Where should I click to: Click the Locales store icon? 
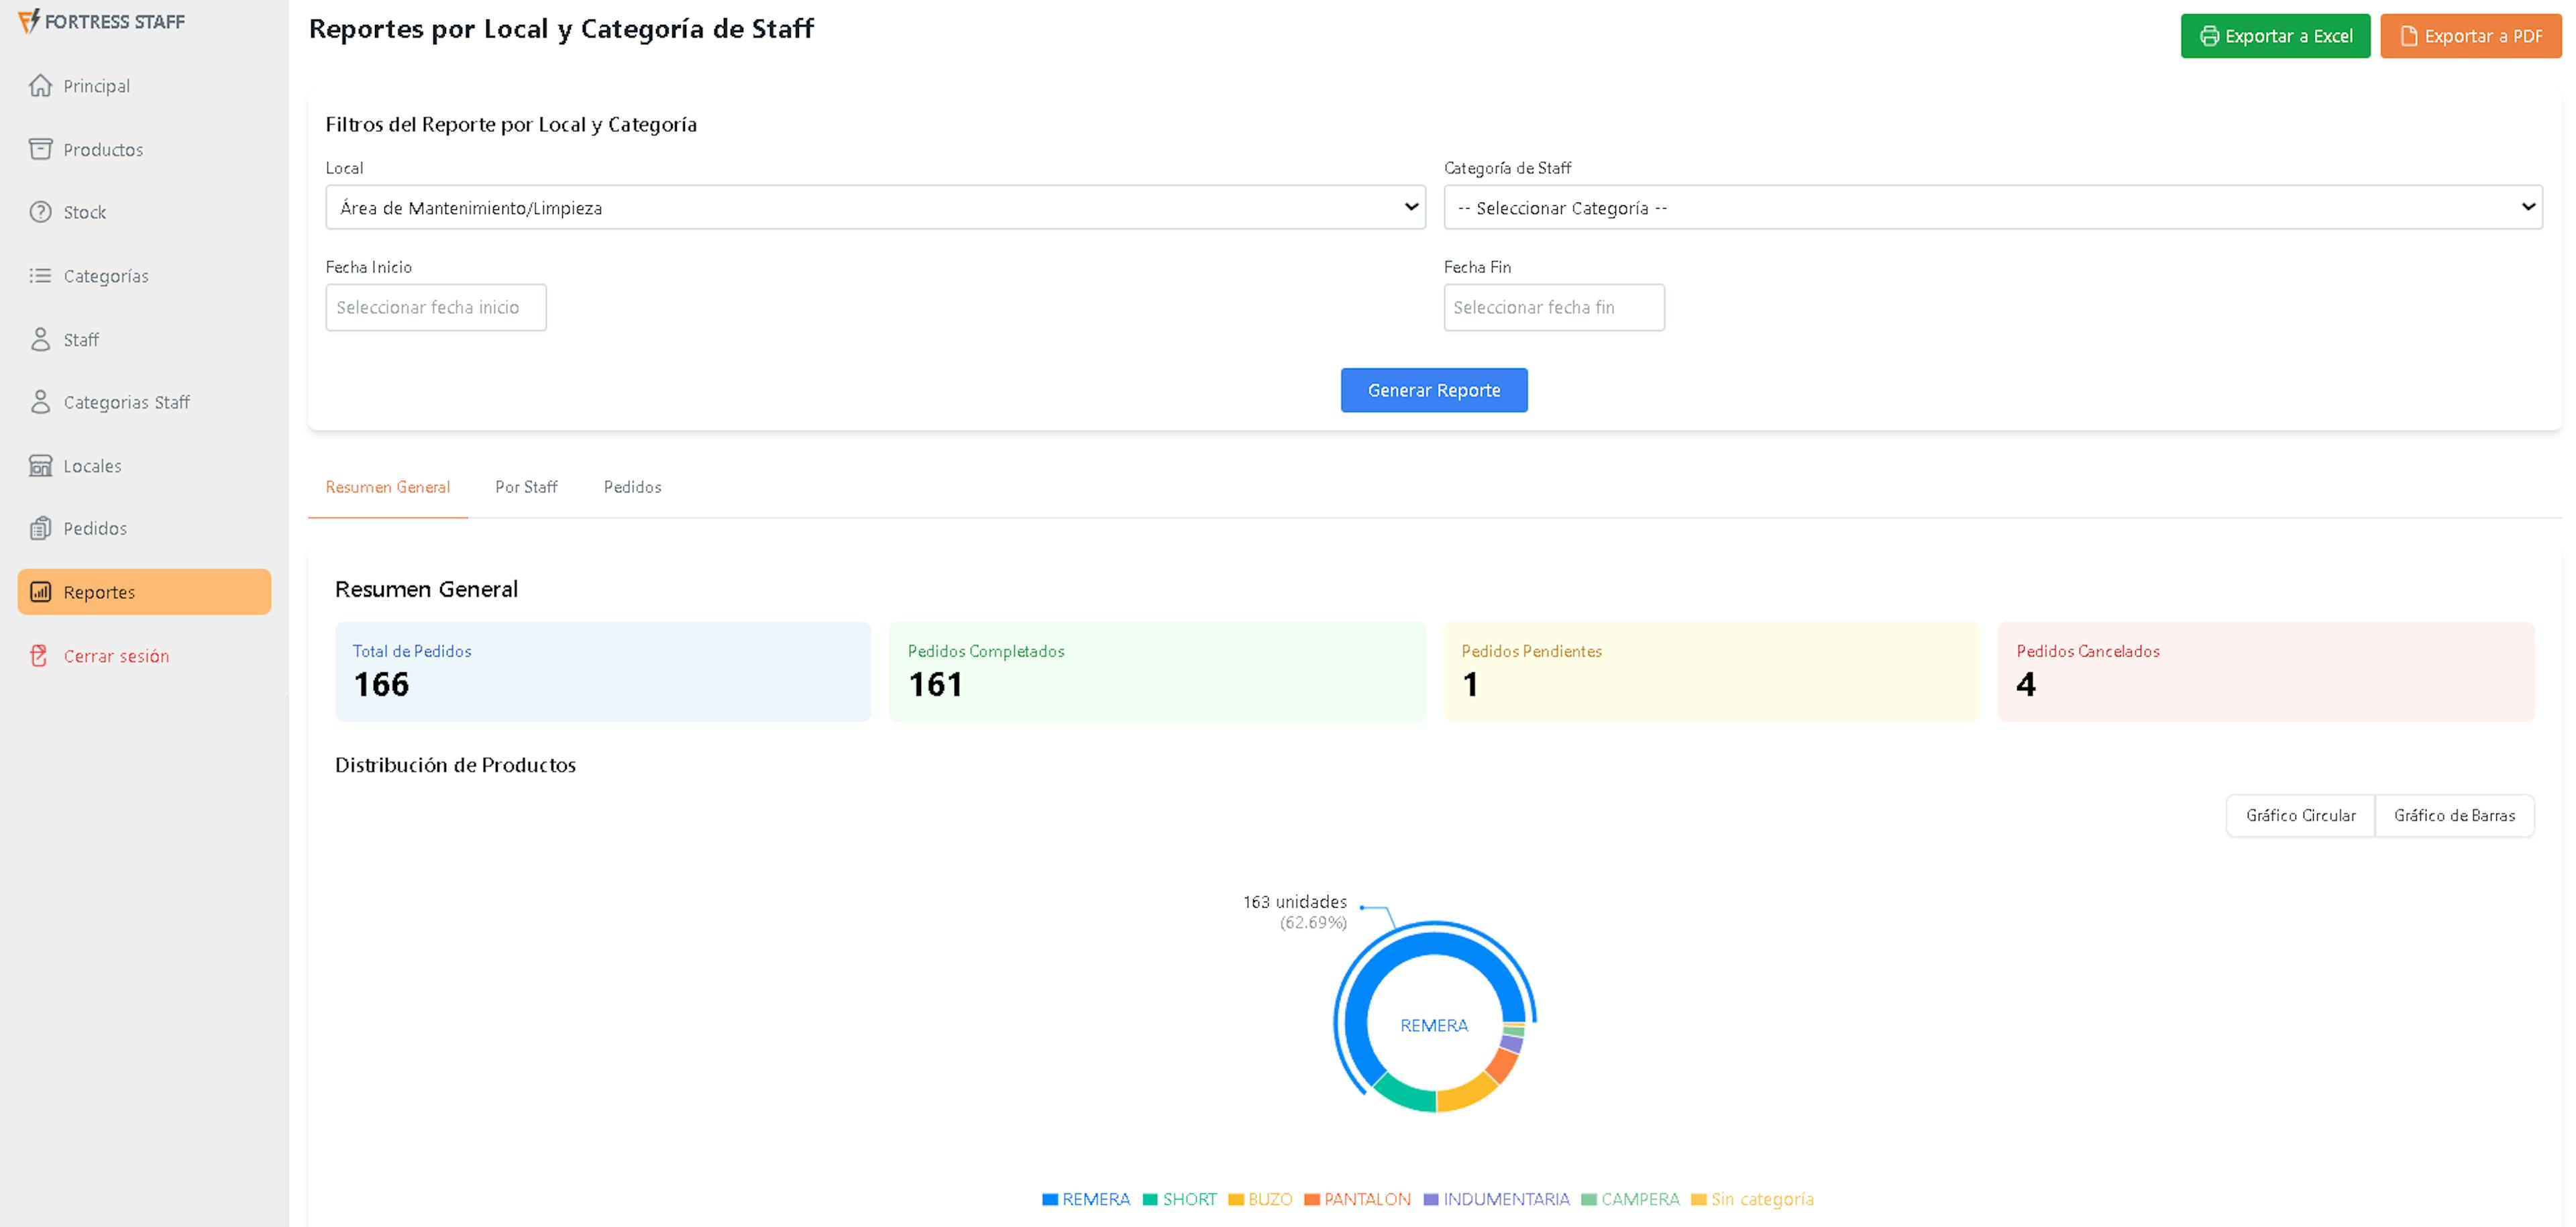(x=40, y=466)
